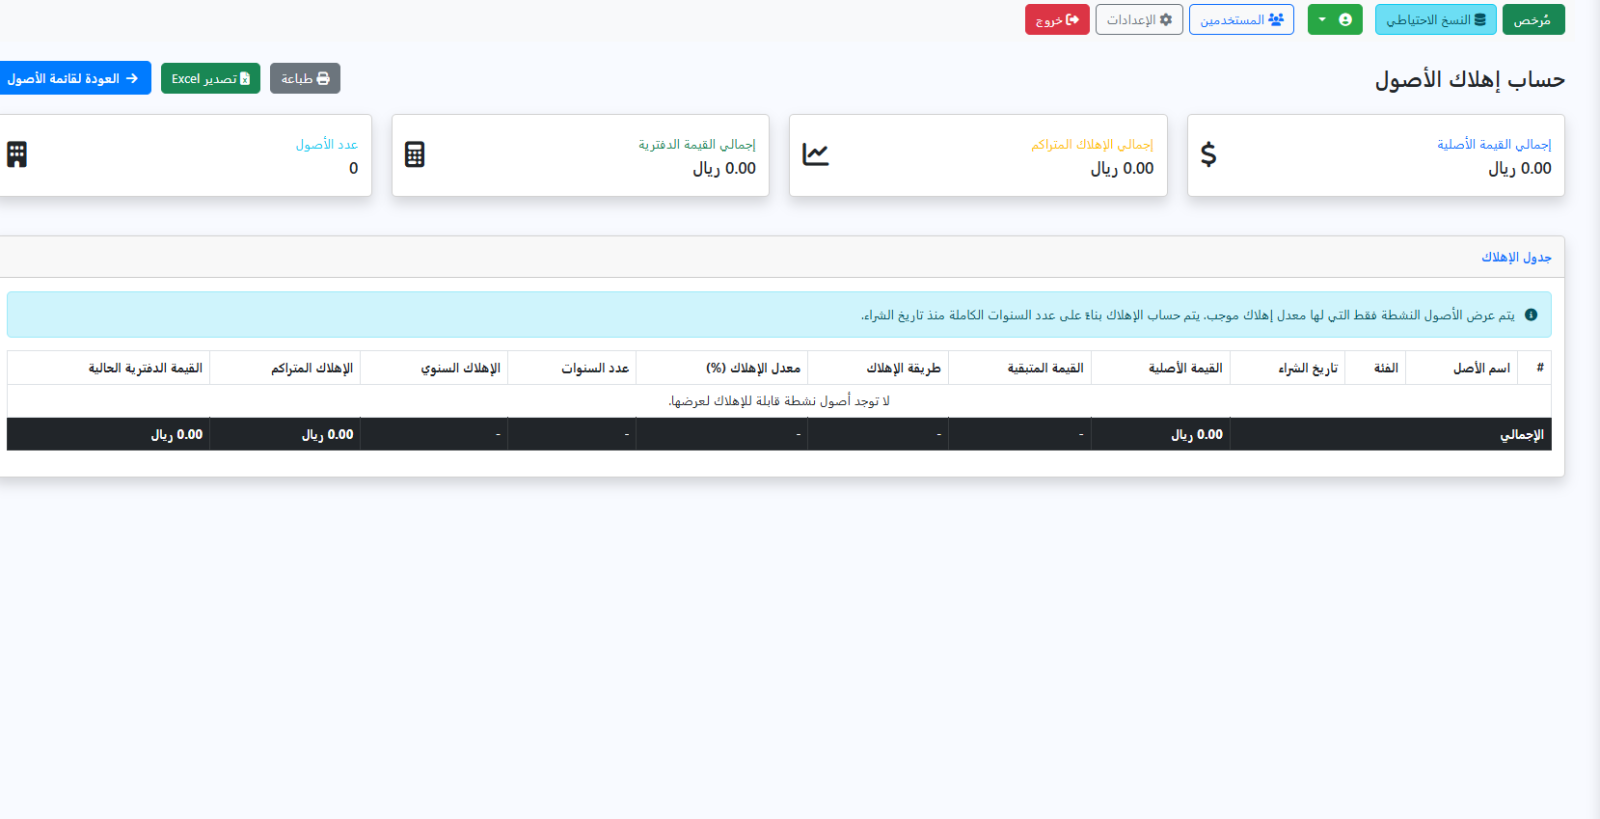Click the green مُرخص license badge
Viewport: 1600px width, 819px height.
pyautogui.click(x=1533, y=20)
